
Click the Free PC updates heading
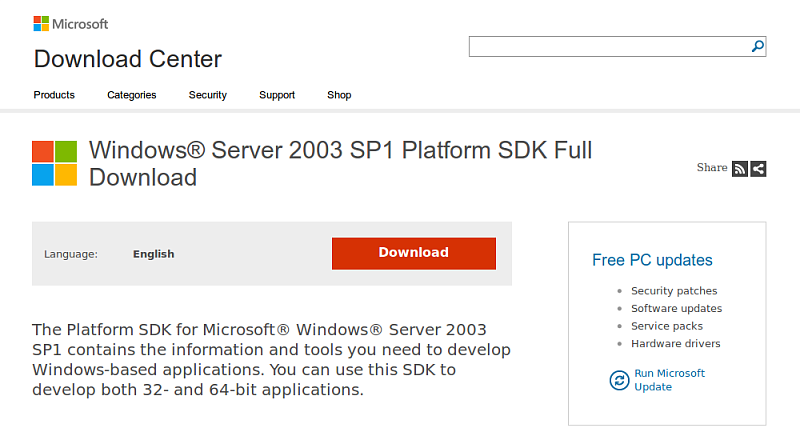click(652, 260)
